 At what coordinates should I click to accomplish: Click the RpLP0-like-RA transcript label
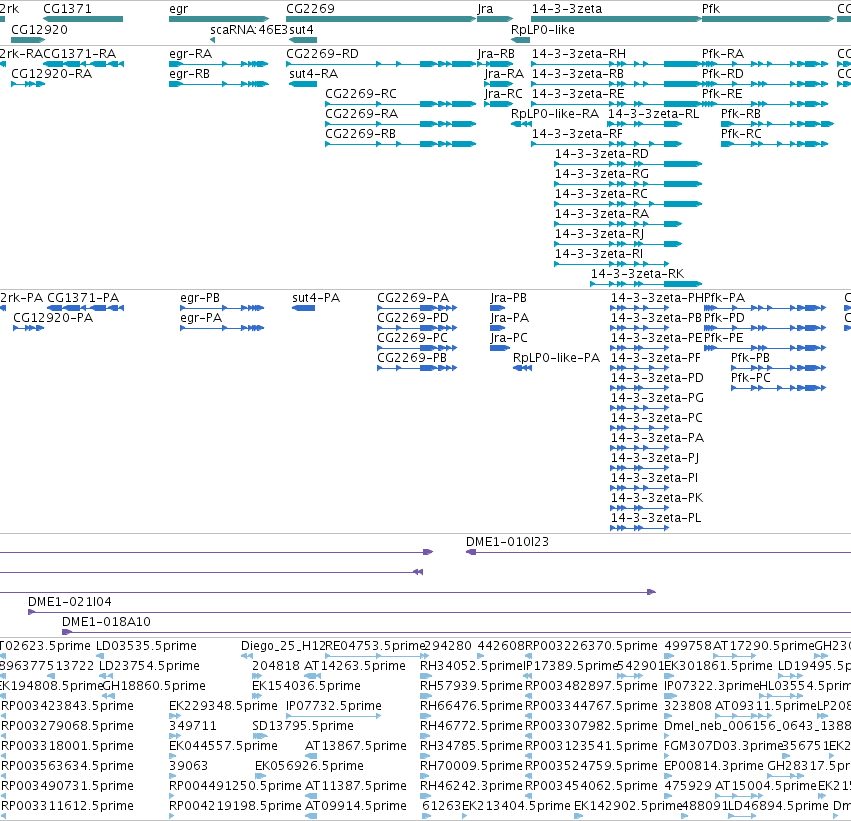(555, 113)
